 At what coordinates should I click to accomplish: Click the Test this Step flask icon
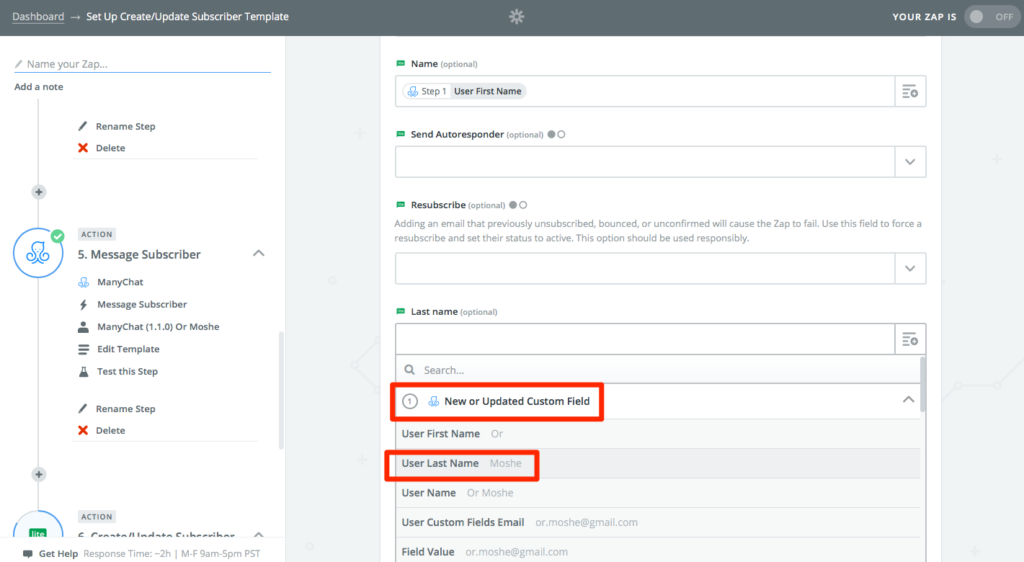(84, 371)
